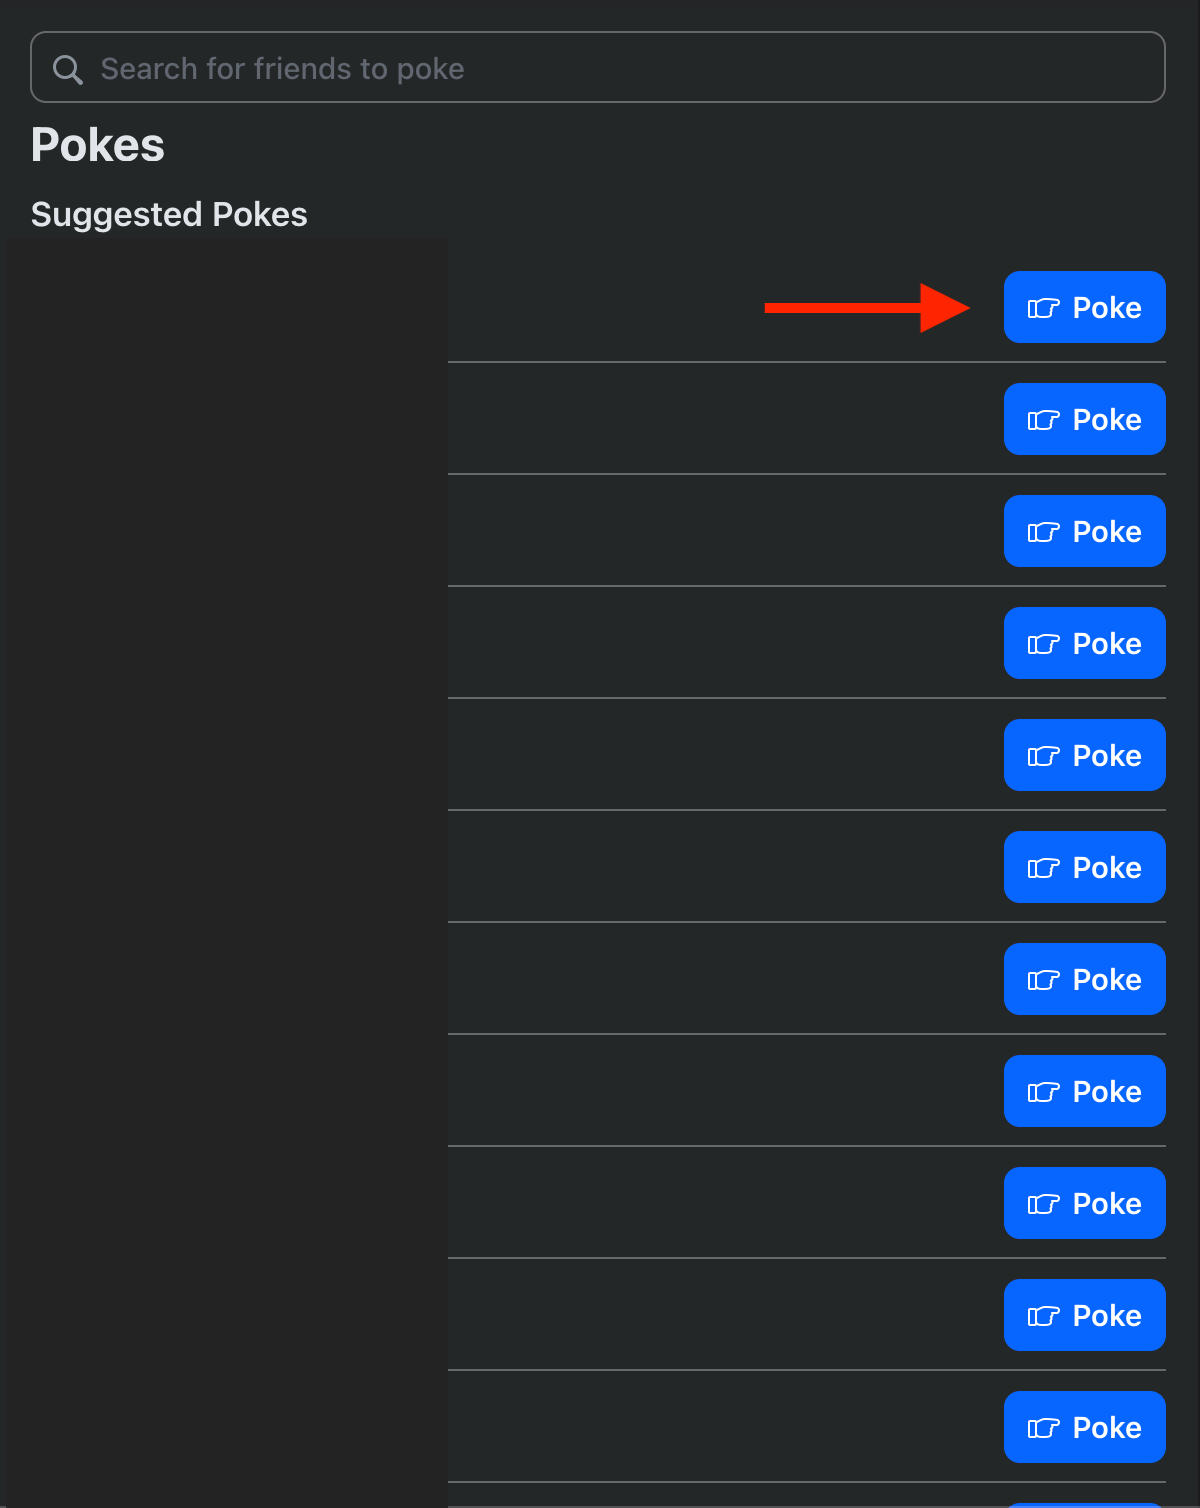Click the hand icon on the ninth Poke button

coord(1043,1204)
